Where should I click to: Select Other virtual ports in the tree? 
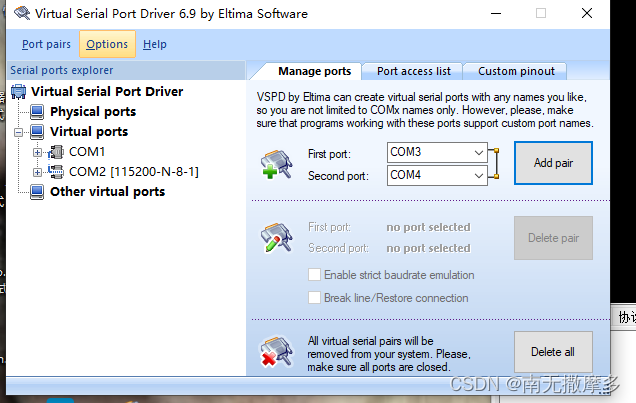(x=107, y=191)
